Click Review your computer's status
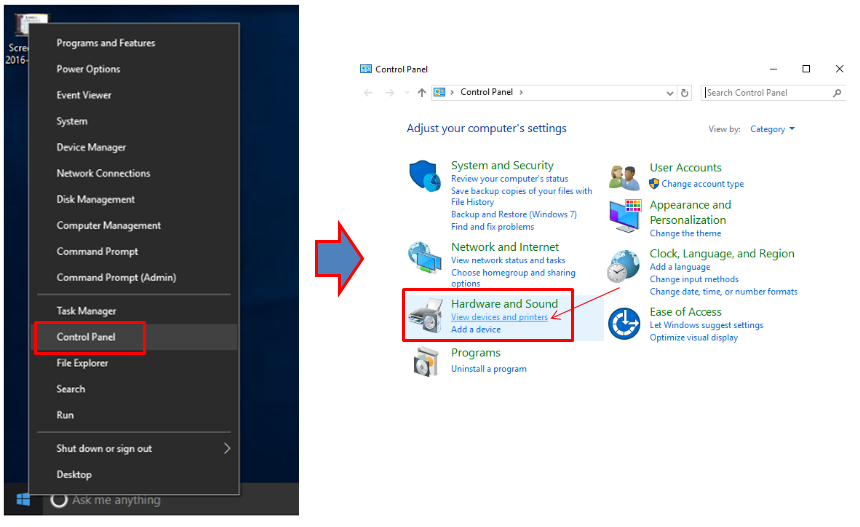The height and width of the screenshot is (527, 860). pyautogui.click(x=510, y=179)
